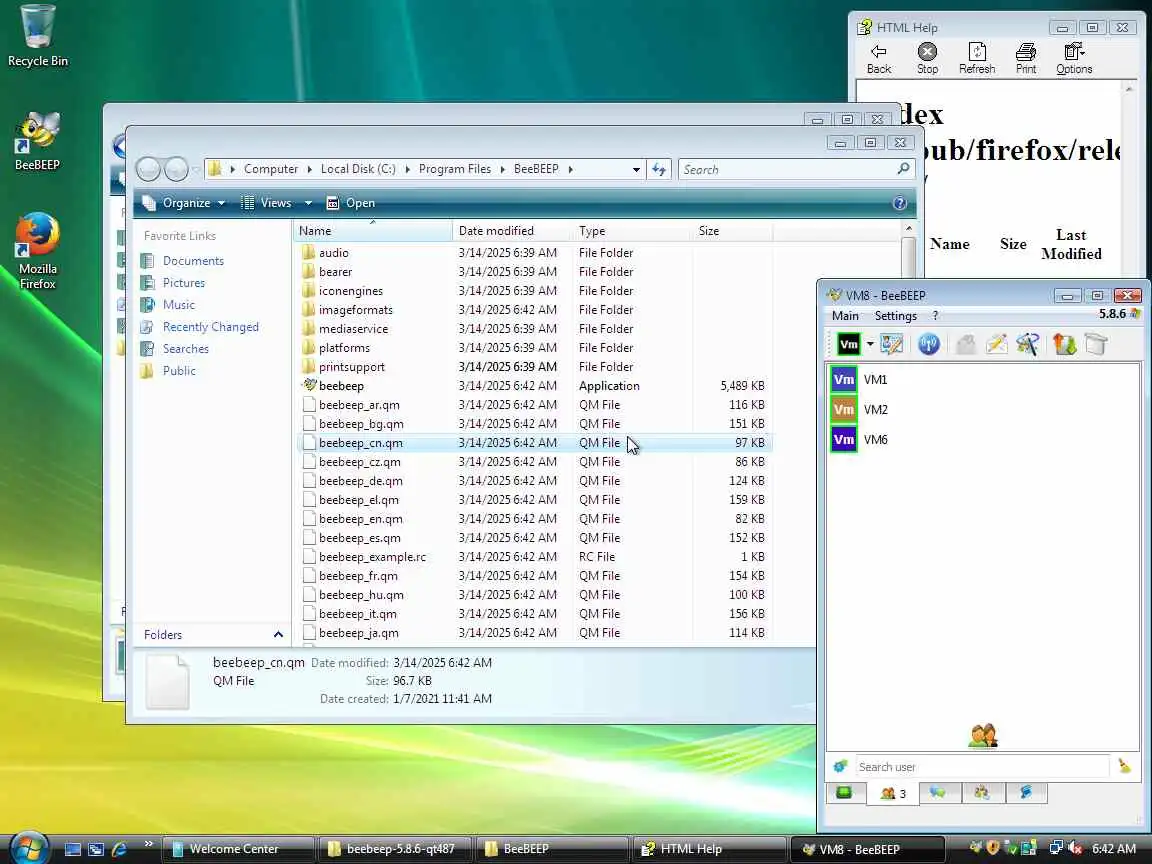Select user VM2 in BeeBEEP list
This screenshot has height=864, width=1152.
point(983,410)
